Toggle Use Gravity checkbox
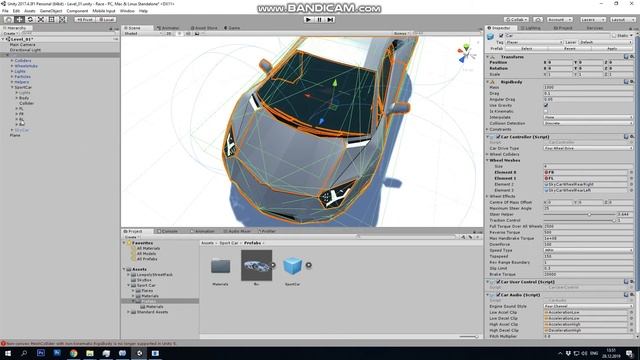640x360 pixels. click(546, 105)
